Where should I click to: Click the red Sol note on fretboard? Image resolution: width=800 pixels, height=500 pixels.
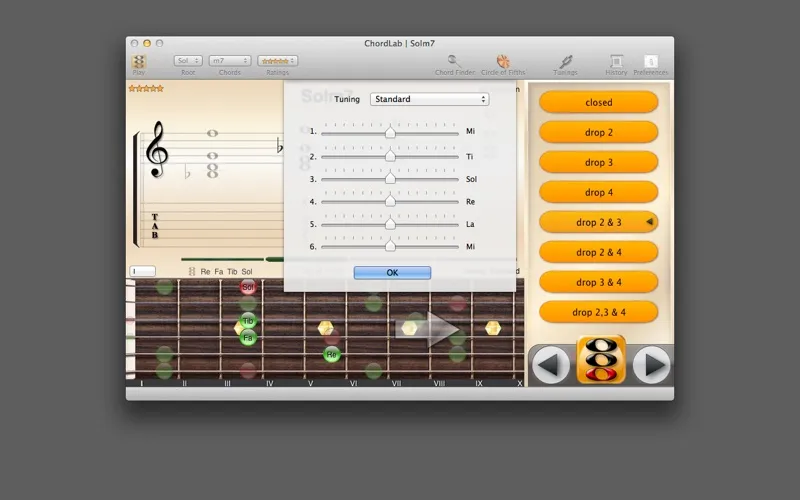click(248, 287)
